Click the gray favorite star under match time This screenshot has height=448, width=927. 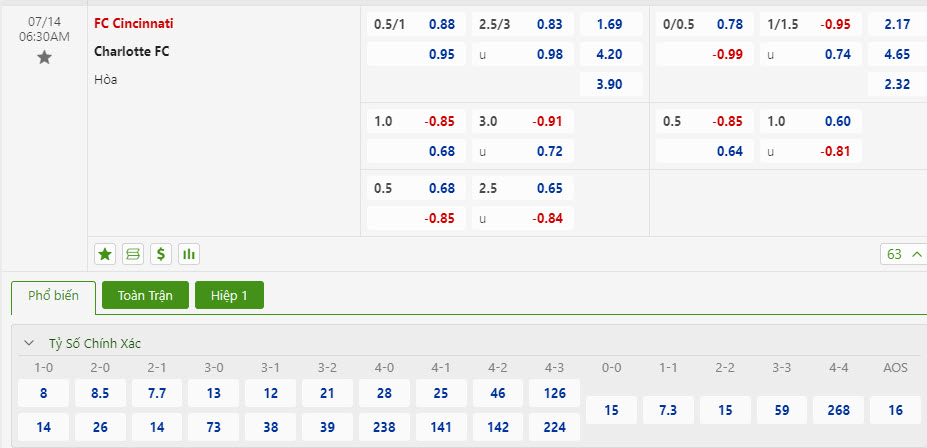point(44,58)
